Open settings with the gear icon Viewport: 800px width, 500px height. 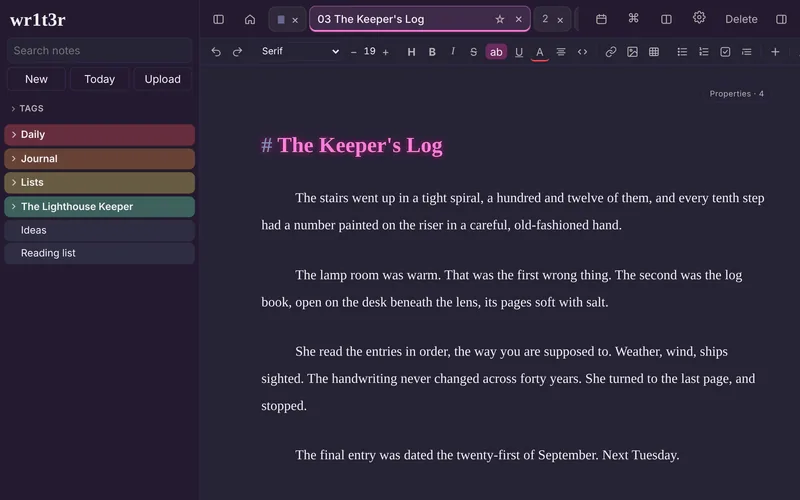tap(699, 18)
